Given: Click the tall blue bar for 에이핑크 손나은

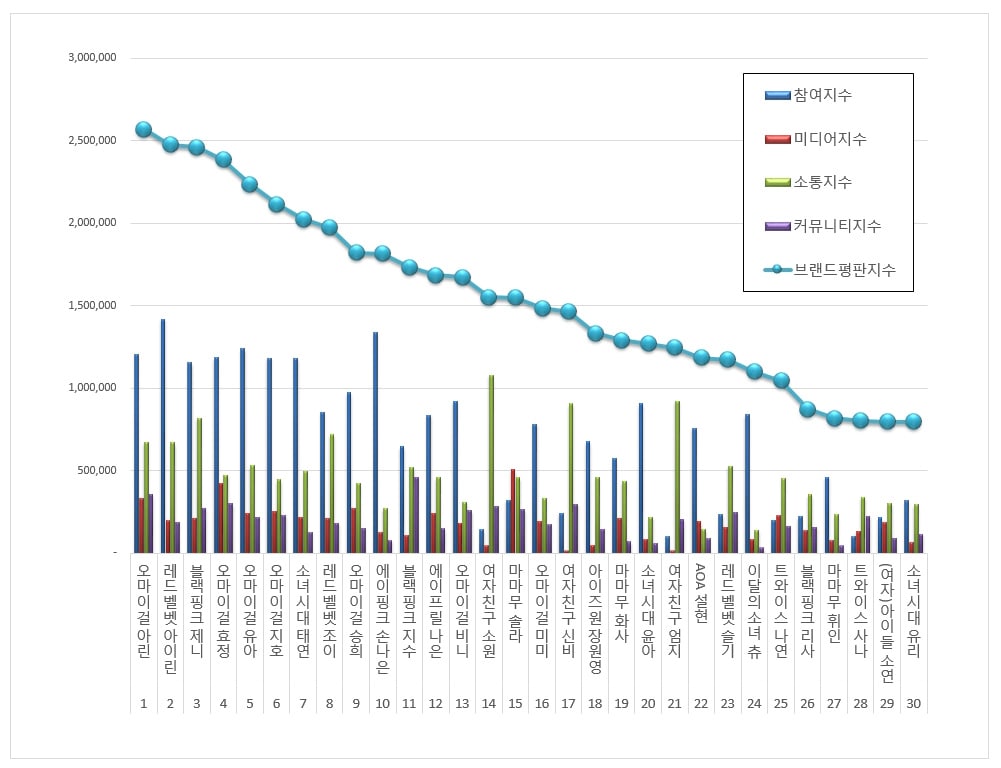Looking at the screenshot, I should click(375, 442).
